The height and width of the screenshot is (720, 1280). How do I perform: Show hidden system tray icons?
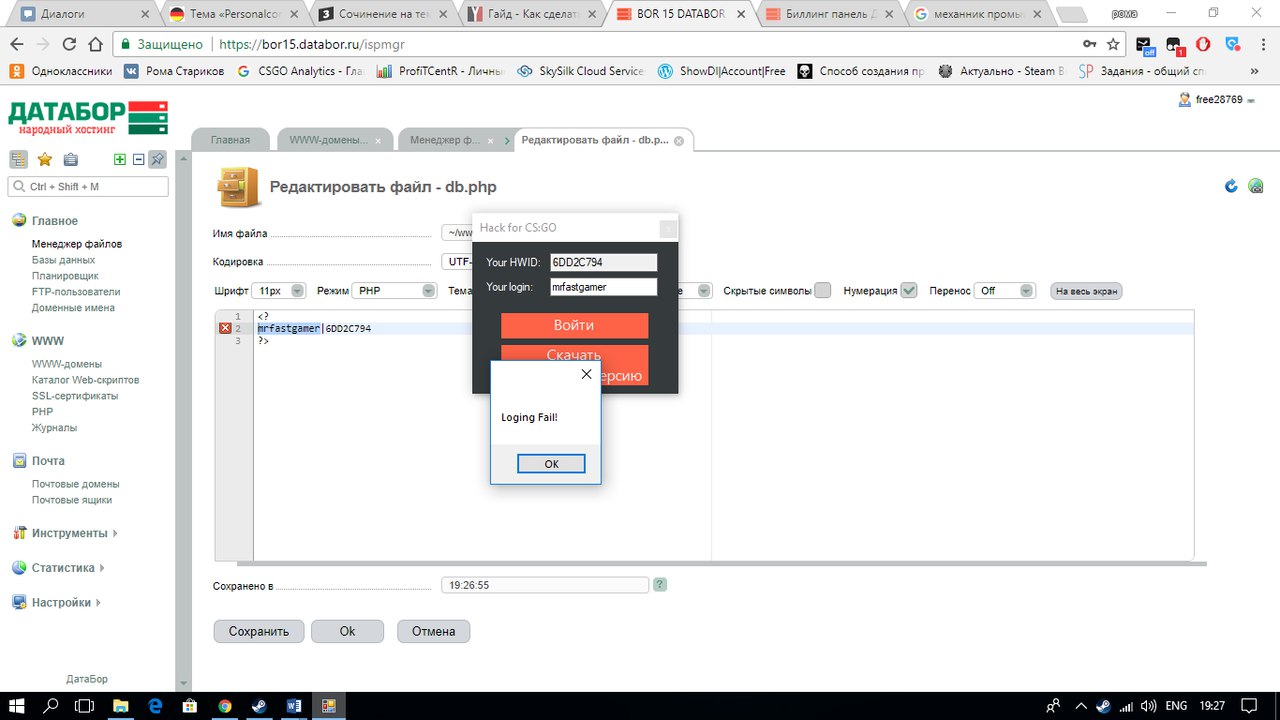coord(1081,705)
